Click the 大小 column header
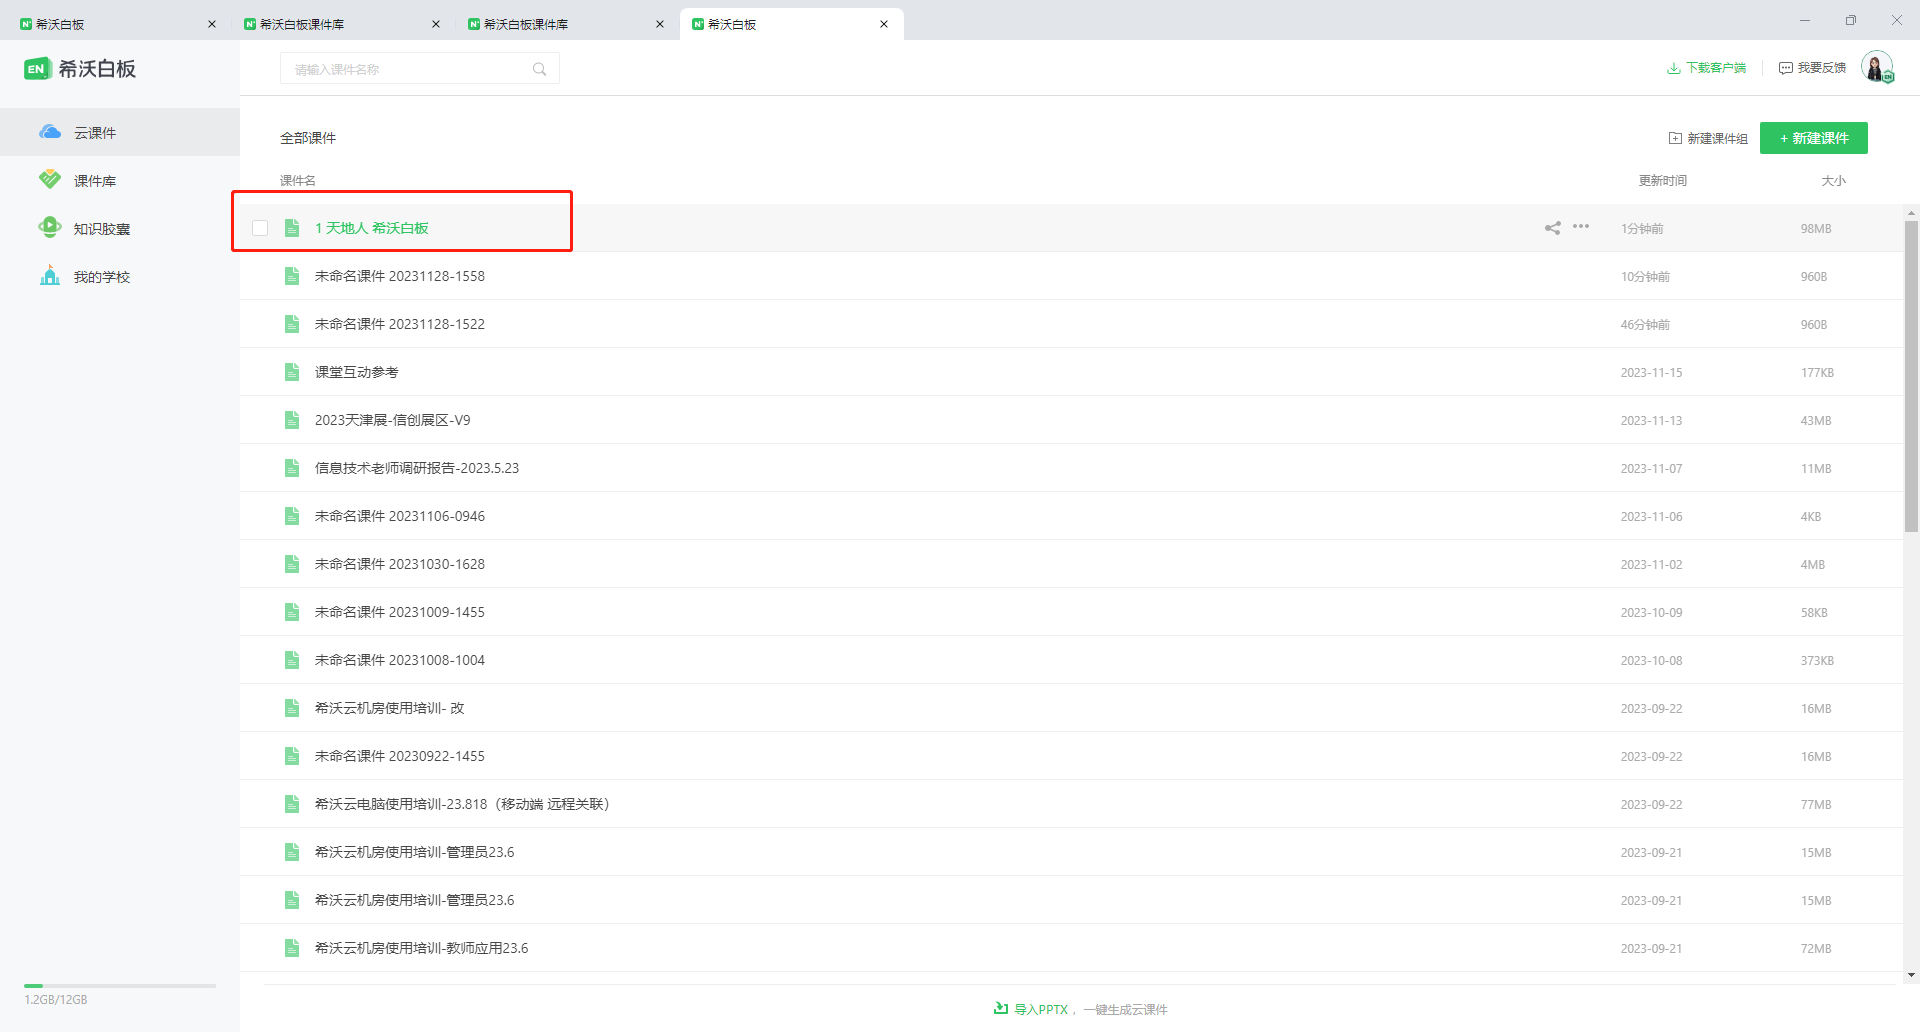This screenshot has width=1920, height=1032. pyautogui.click(x=1833, y=180)
